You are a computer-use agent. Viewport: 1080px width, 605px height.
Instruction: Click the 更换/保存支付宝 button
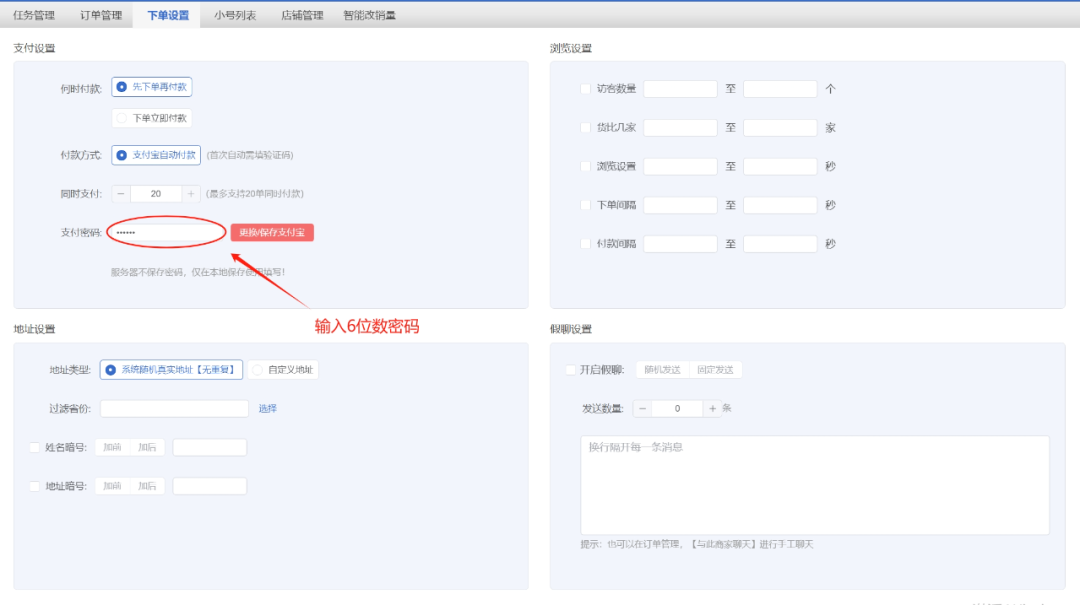[272, 232]
